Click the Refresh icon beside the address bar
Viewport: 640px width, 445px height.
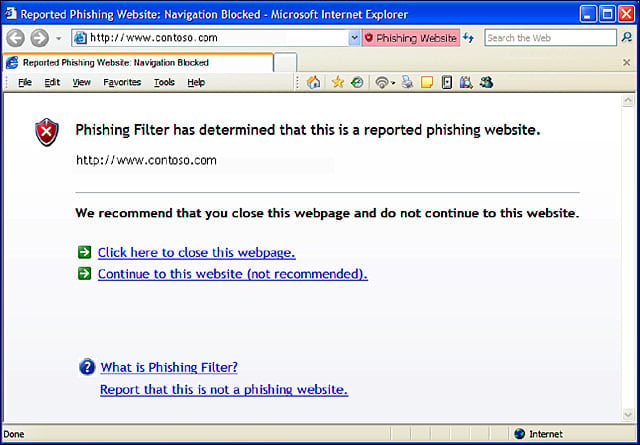point(469,38)
